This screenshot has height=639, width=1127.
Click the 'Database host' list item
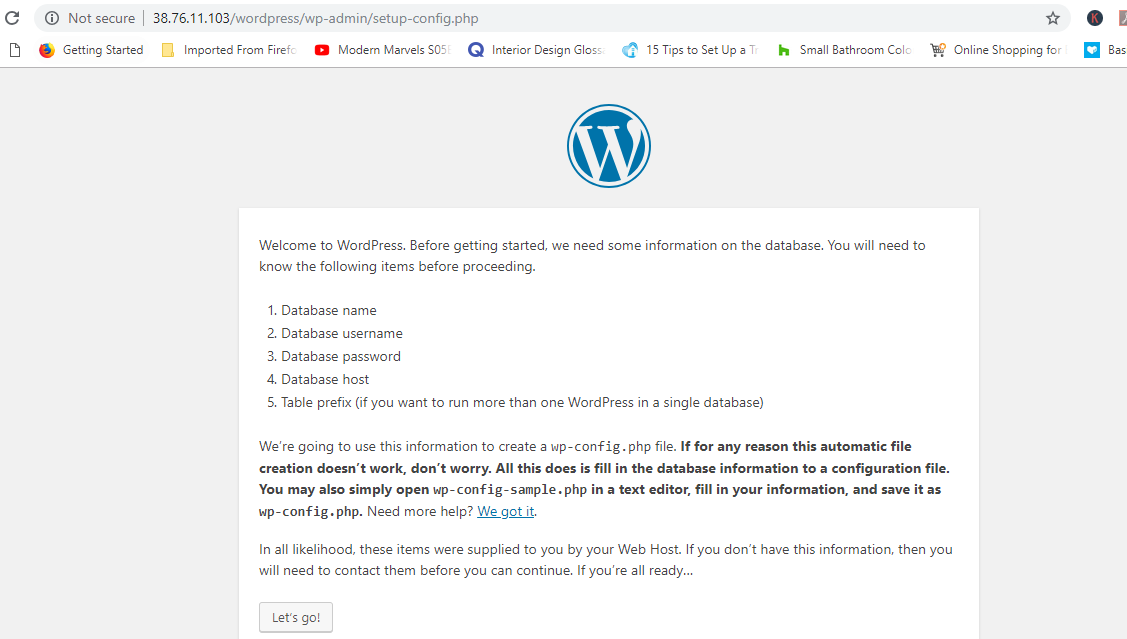click(x=325, y=380)
